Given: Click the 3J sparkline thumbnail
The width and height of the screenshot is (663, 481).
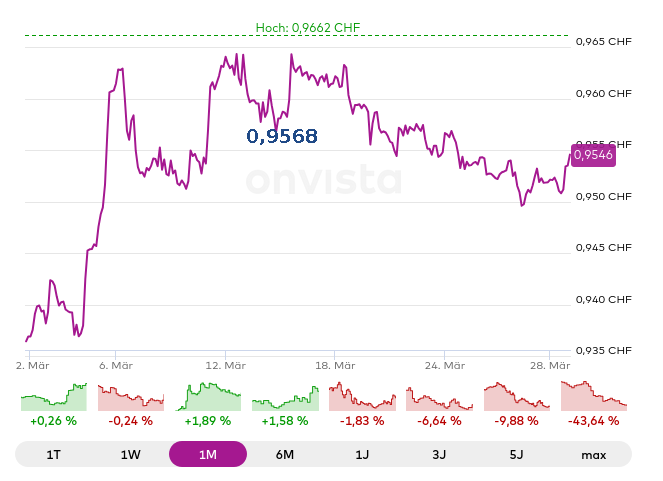Looking at the screenshot, I should [x=439, y=397].
